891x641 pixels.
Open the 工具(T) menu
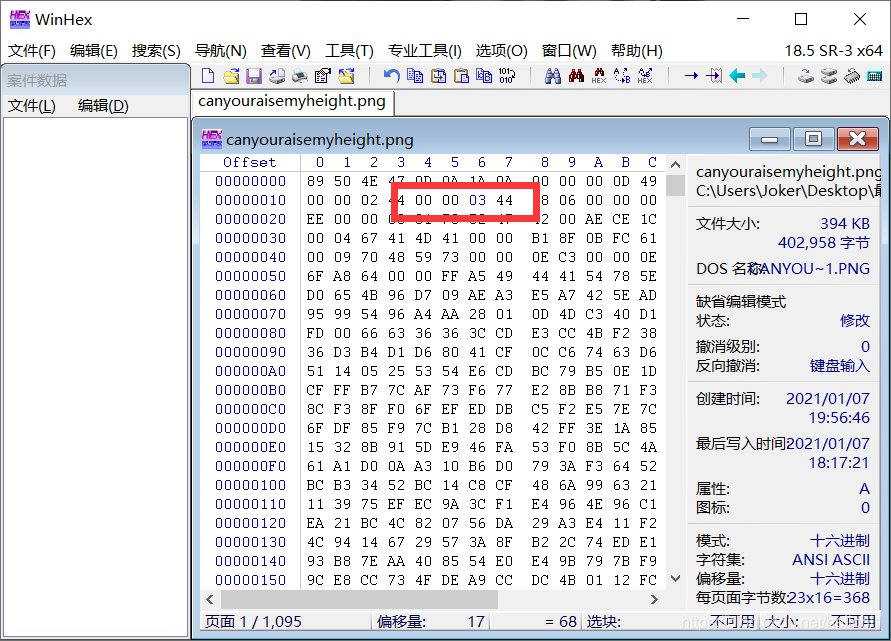click(349, 51)
